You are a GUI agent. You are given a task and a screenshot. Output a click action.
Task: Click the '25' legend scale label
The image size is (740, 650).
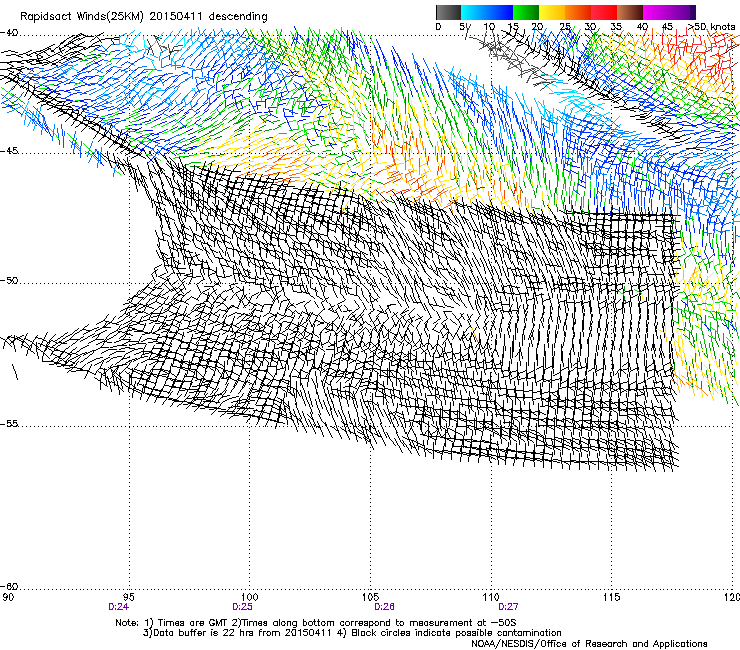click(564, 27)
